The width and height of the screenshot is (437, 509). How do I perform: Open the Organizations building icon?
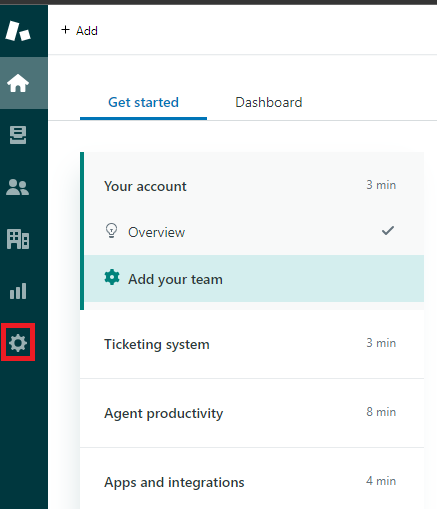[18, 239]
